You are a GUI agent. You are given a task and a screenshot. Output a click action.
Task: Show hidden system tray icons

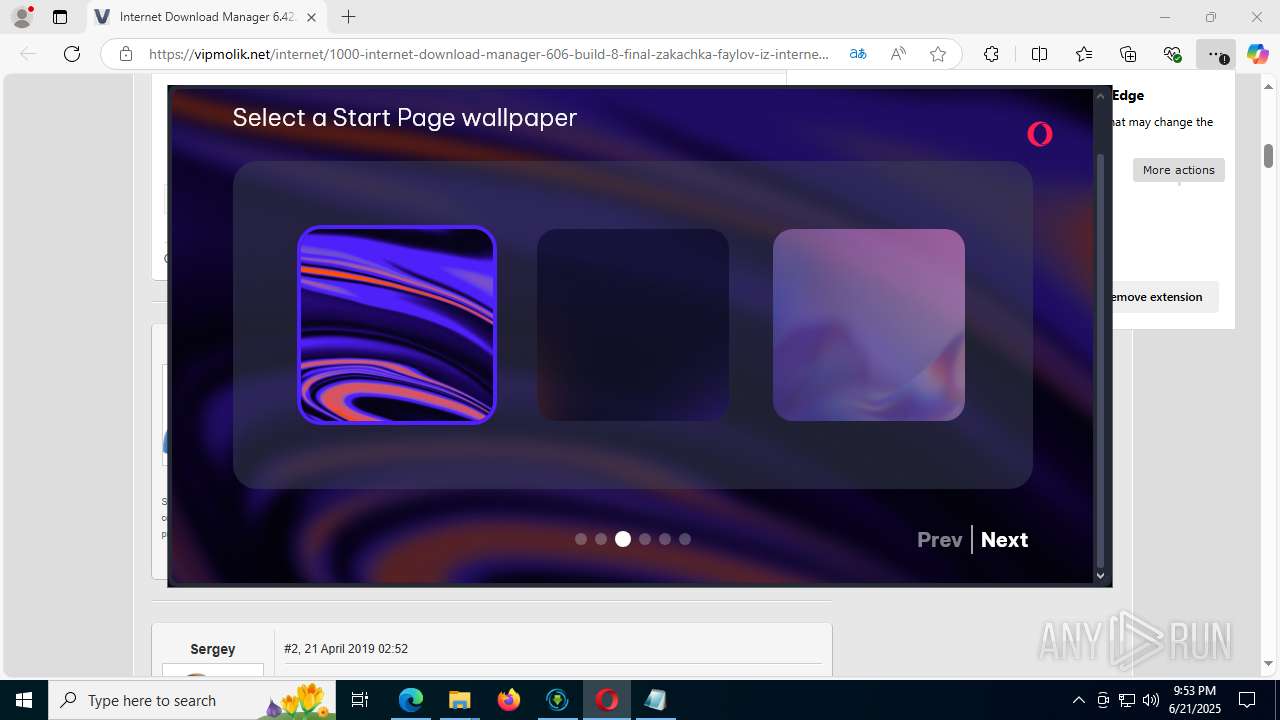click(1078, 700)
